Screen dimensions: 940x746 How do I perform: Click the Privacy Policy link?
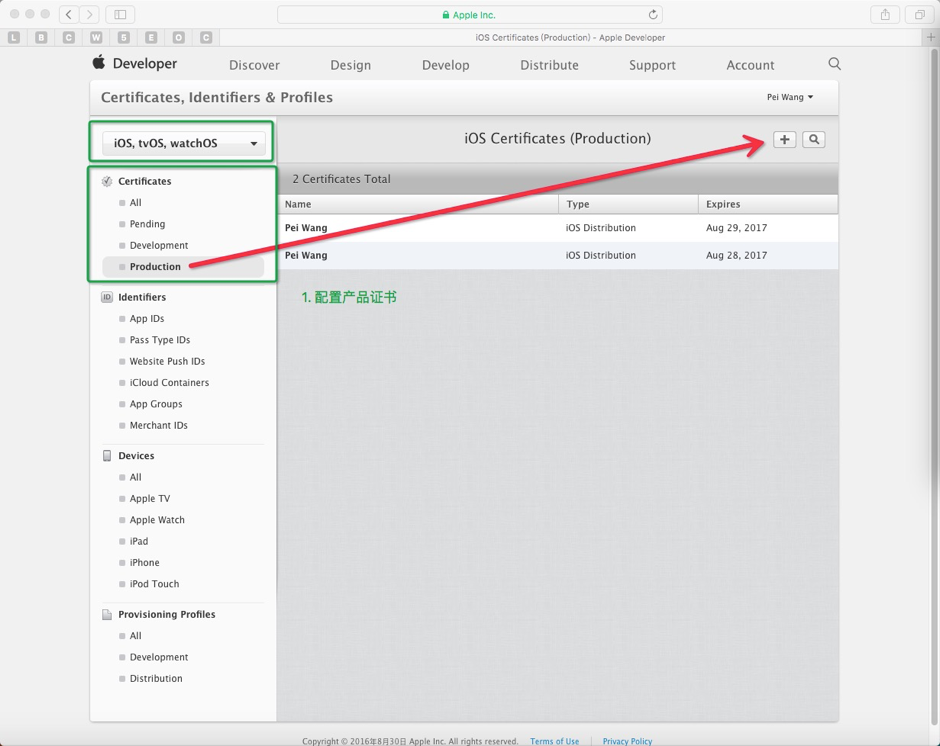tap(627, 741)
